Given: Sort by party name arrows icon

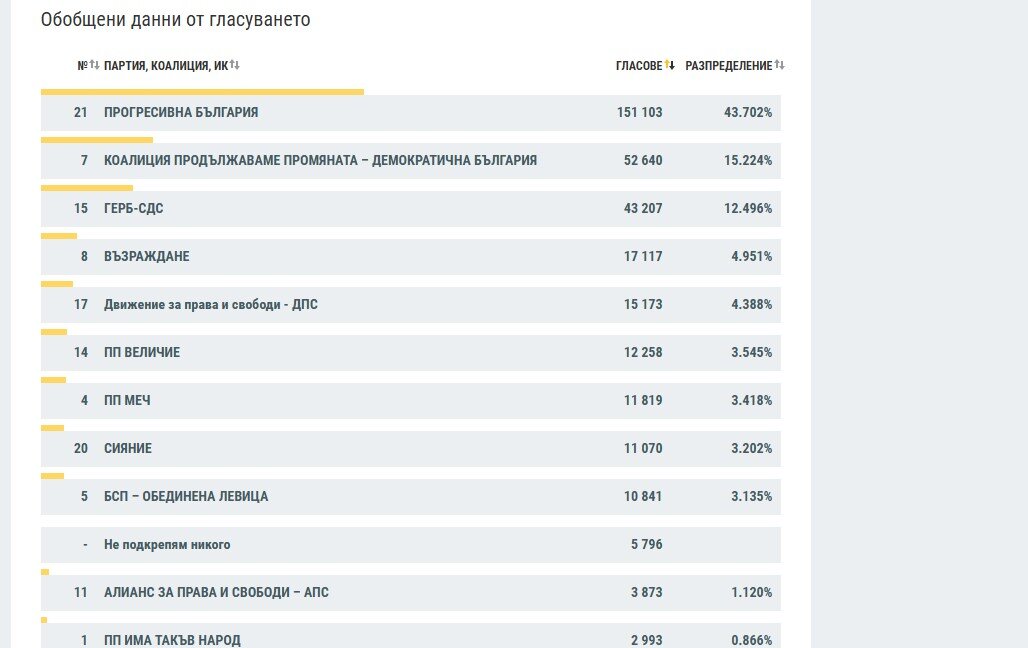Looking at the screenshot, I should pos(235,65).
